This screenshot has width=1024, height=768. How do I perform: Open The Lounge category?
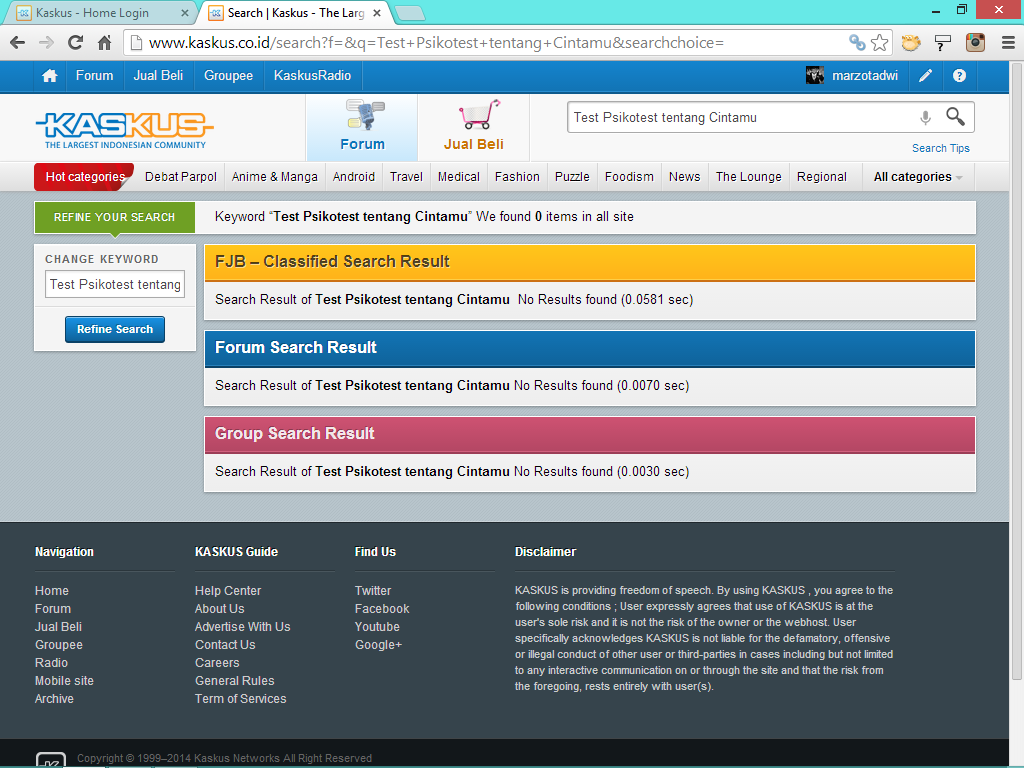point(748,177)
